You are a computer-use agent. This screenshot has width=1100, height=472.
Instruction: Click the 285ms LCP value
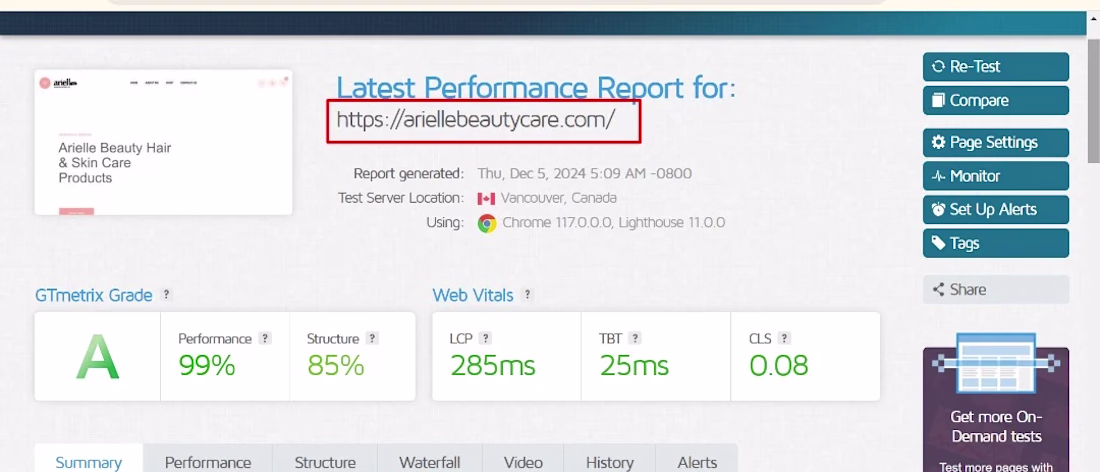click(492, 365)
